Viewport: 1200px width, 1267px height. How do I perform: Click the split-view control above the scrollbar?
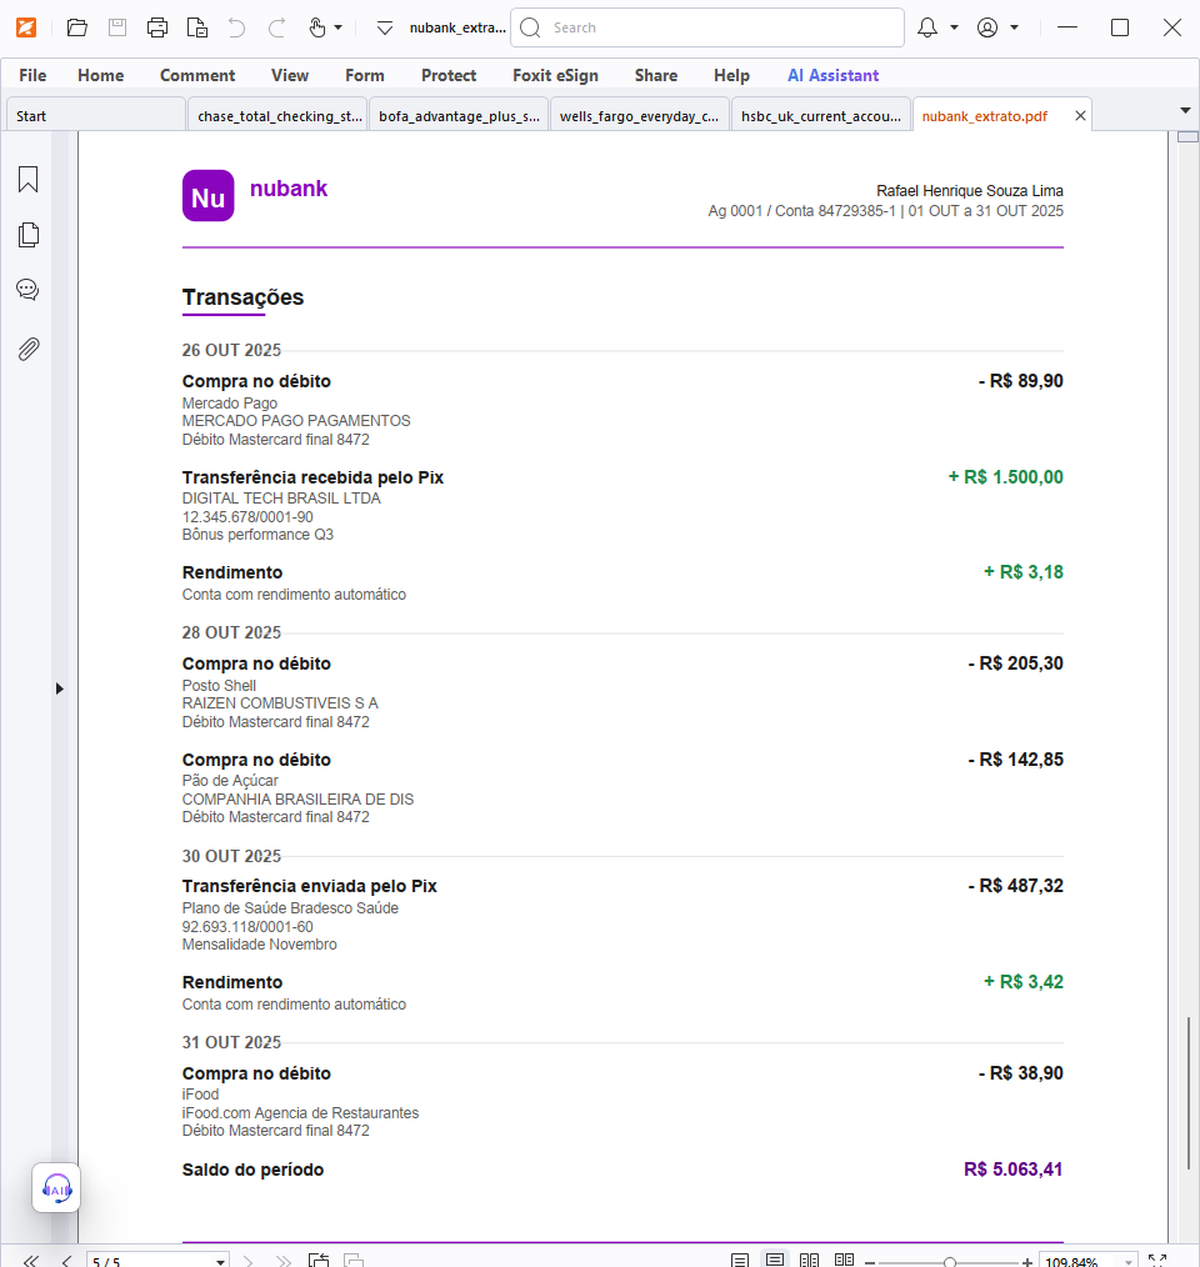coord(1188,137)
